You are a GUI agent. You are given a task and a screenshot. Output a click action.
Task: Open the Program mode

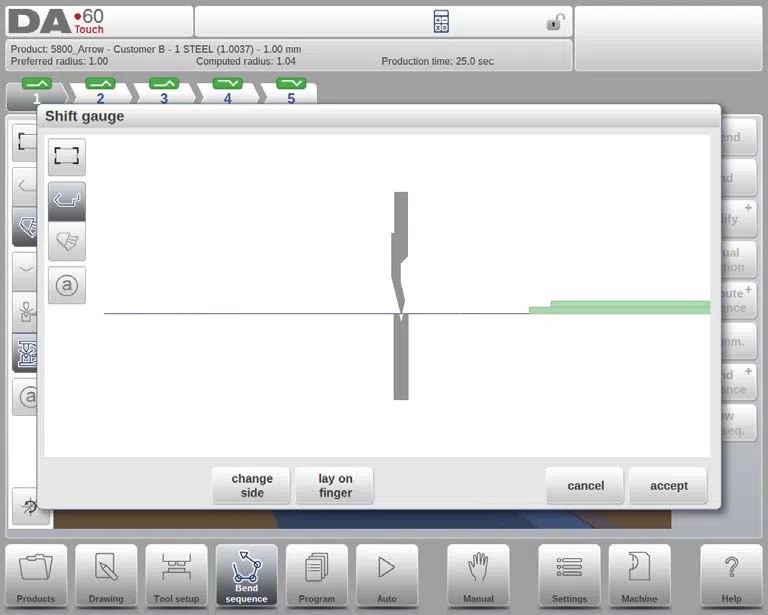[316, 576]
